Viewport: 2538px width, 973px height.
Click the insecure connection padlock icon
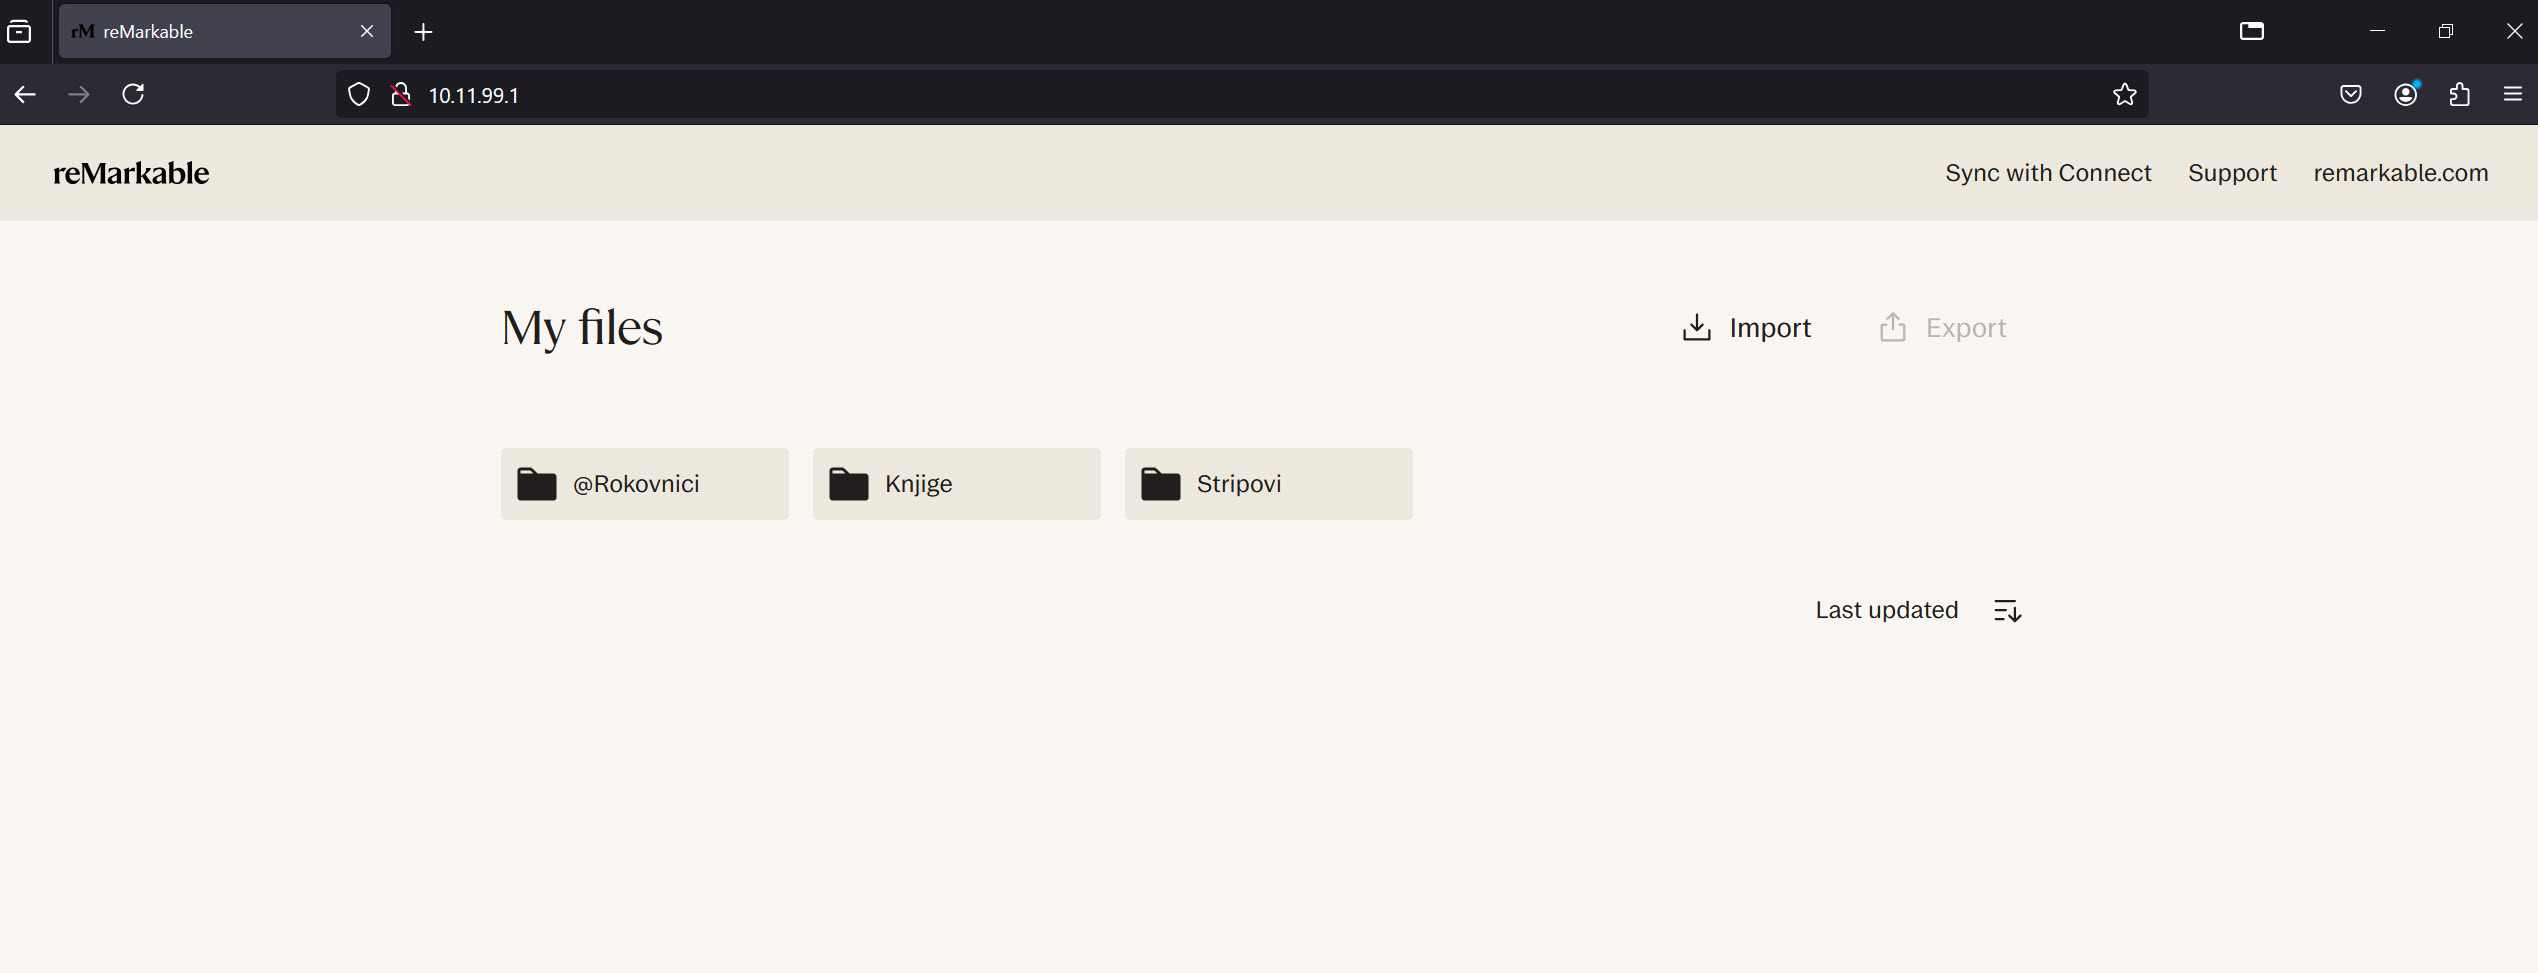(401, 95)
